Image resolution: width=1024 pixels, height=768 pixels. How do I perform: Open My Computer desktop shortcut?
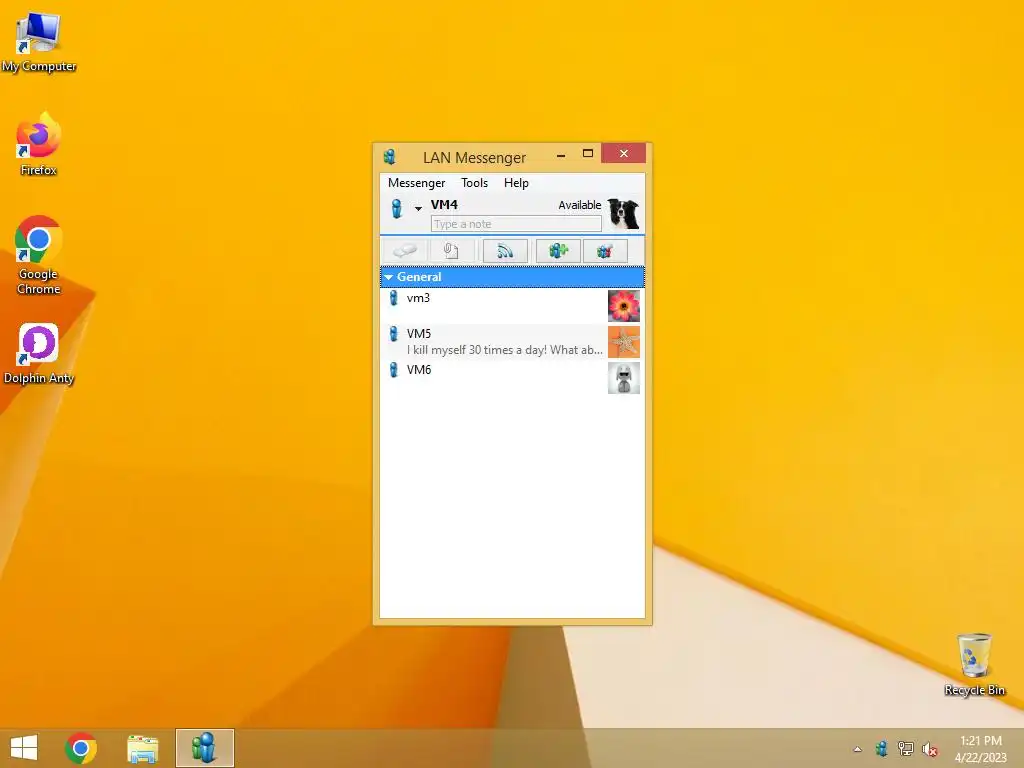39,42
